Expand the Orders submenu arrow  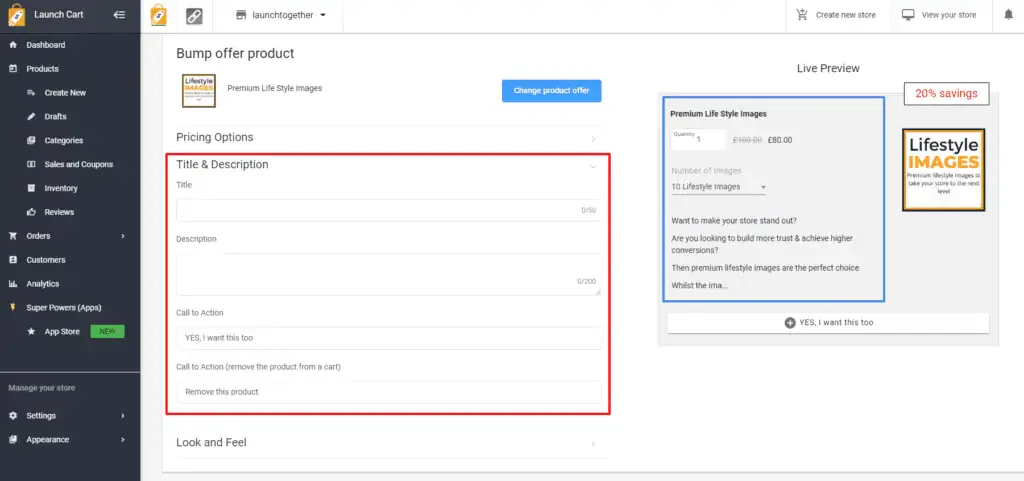click(123, 236)
